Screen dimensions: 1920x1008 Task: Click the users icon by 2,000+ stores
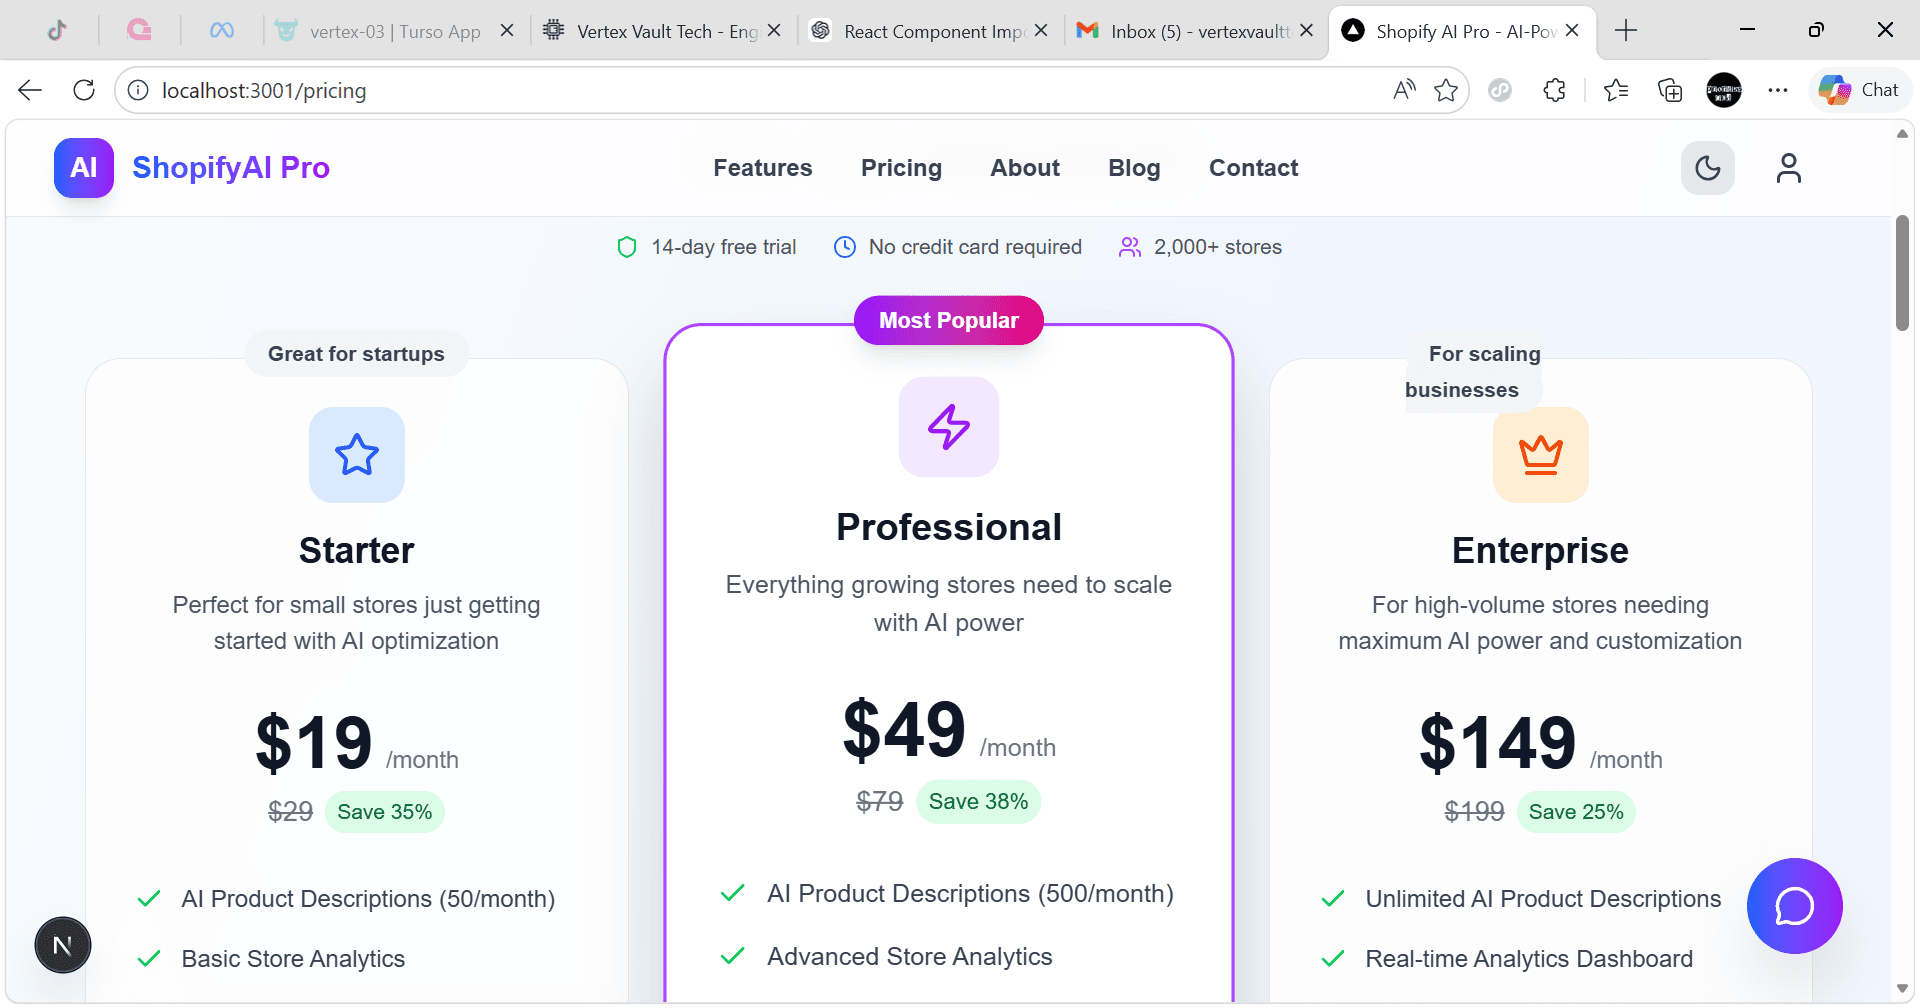coord(1130,247)
